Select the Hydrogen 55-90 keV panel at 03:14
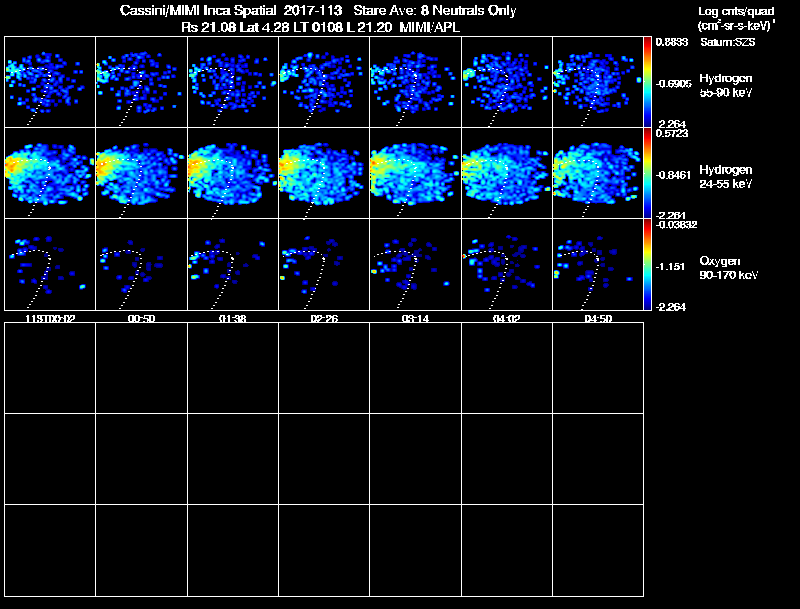 [415, 82]
